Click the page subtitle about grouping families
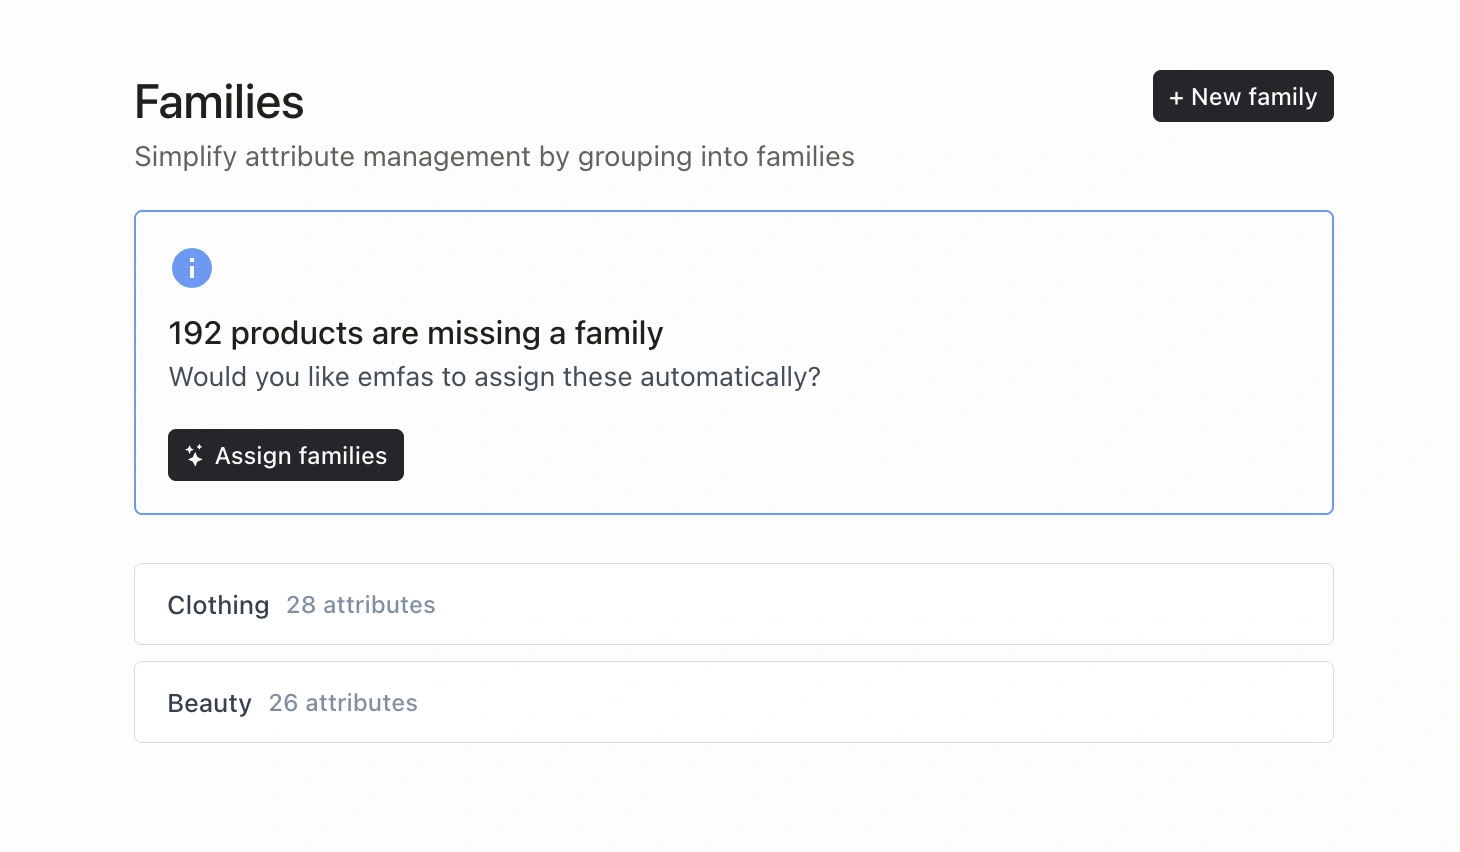This screenshot has height=852, width=1460. pos(494,157)
